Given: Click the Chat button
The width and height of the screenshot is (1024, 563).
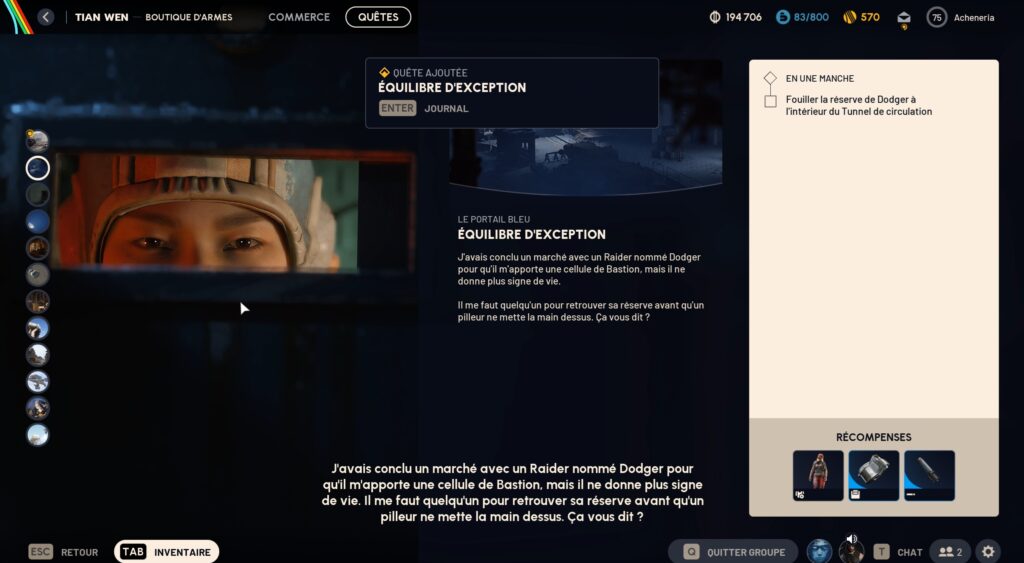Looking at the screenshot, I should click(898, 551).
